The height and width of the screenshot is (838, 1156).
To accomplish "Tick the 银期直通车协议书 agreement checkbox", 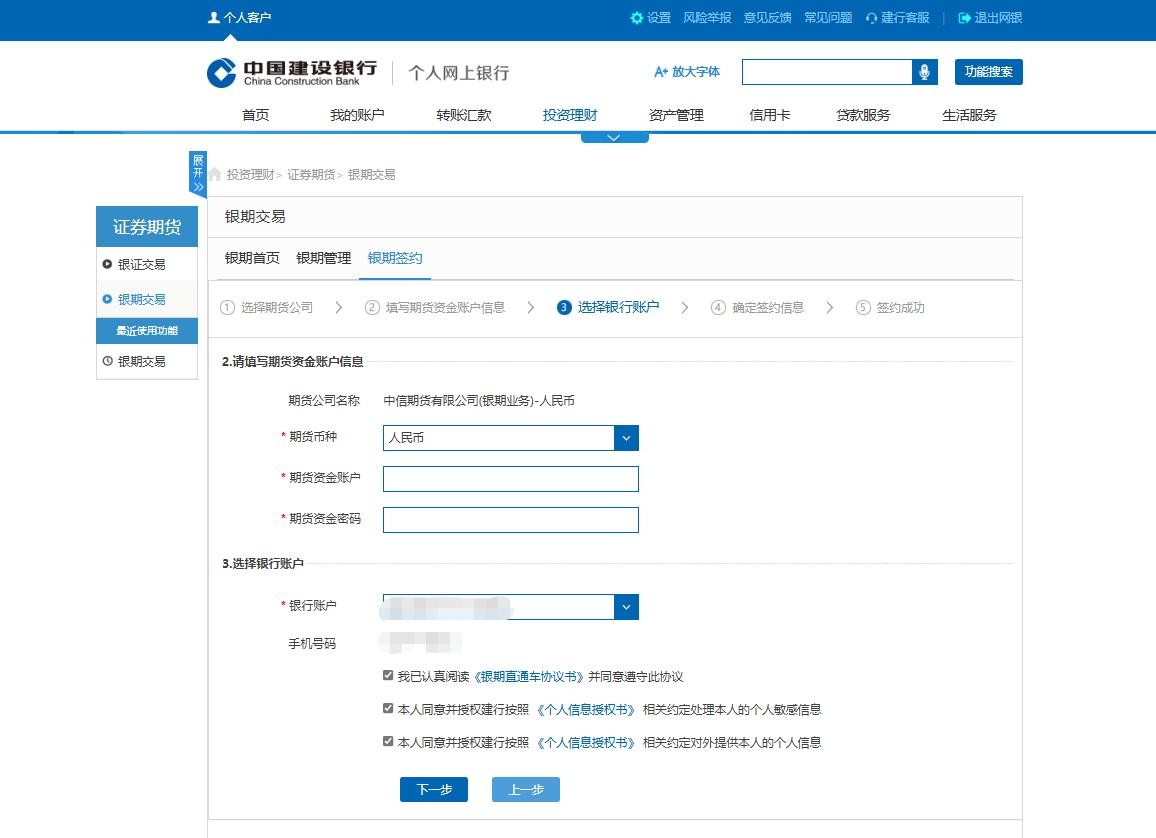I will [x=388, y=675].
